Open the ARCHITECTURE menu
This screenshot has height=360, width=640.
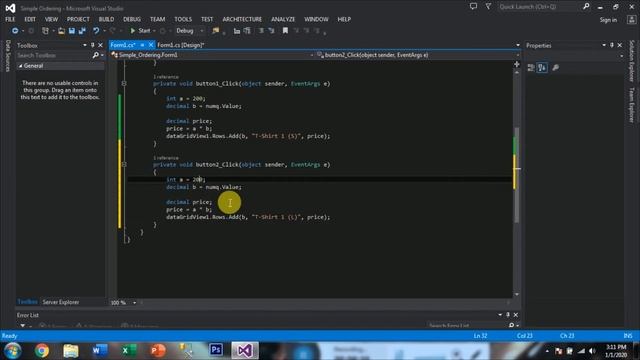click(242, 19)
